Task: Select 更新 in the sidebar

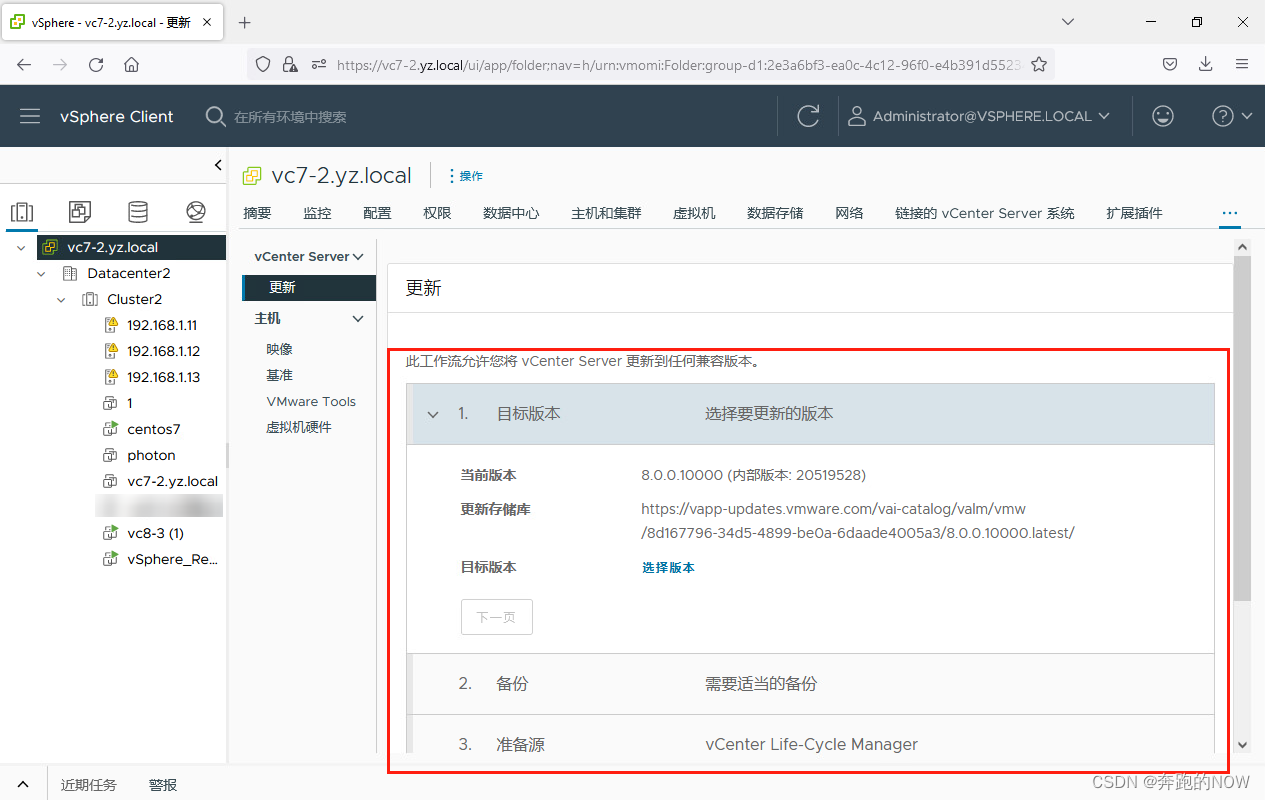Action: [x=309, y=287]
